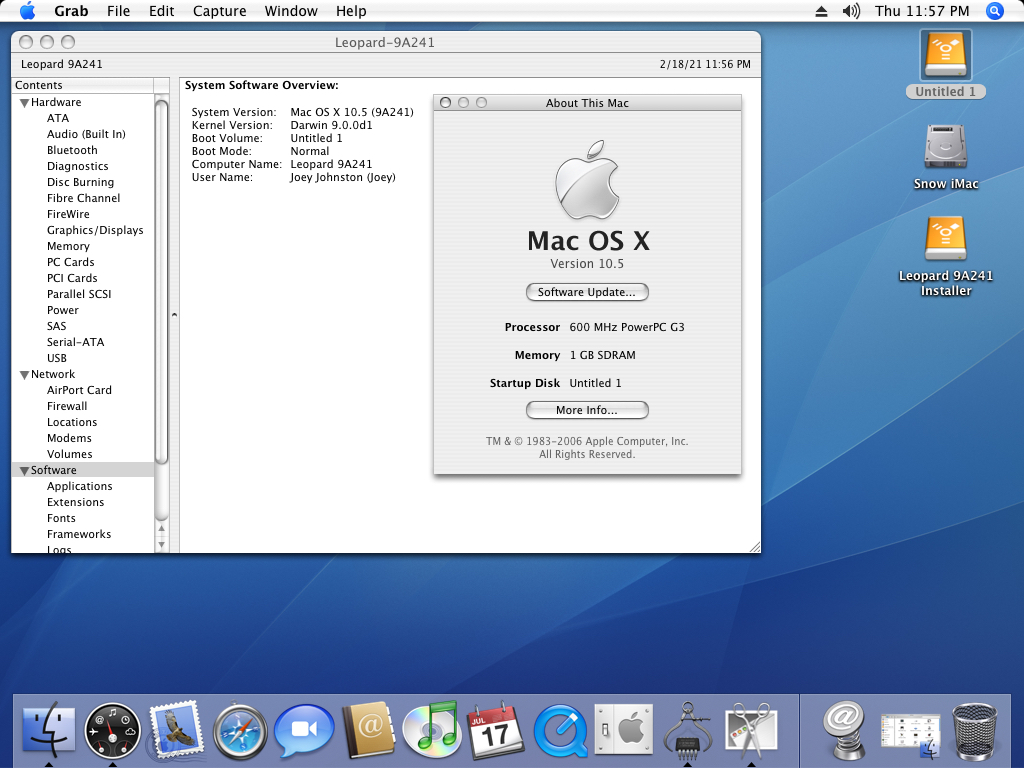Collapse the Network disclosure triangle
This screenshot has width=1024, height=768.
coord(24,374)
